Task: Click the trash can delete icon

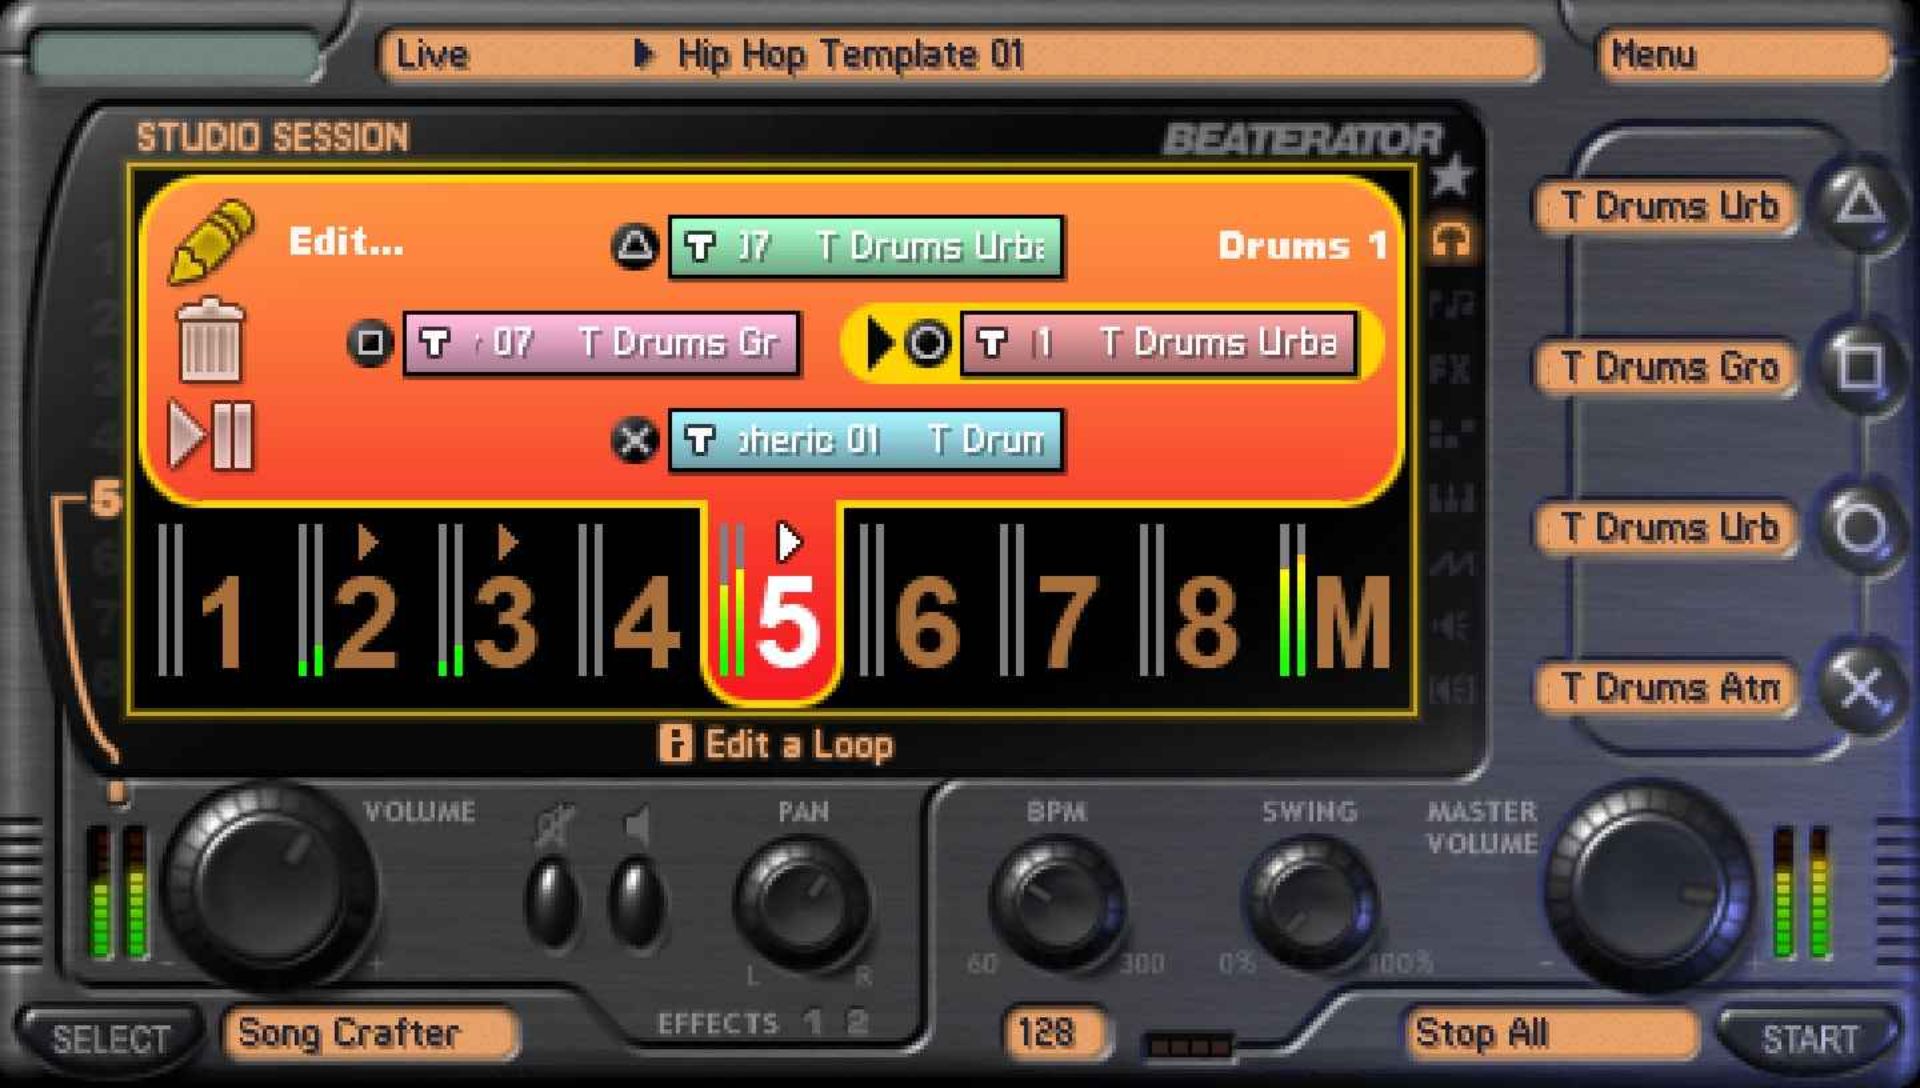Action: [x=210, y=342]
